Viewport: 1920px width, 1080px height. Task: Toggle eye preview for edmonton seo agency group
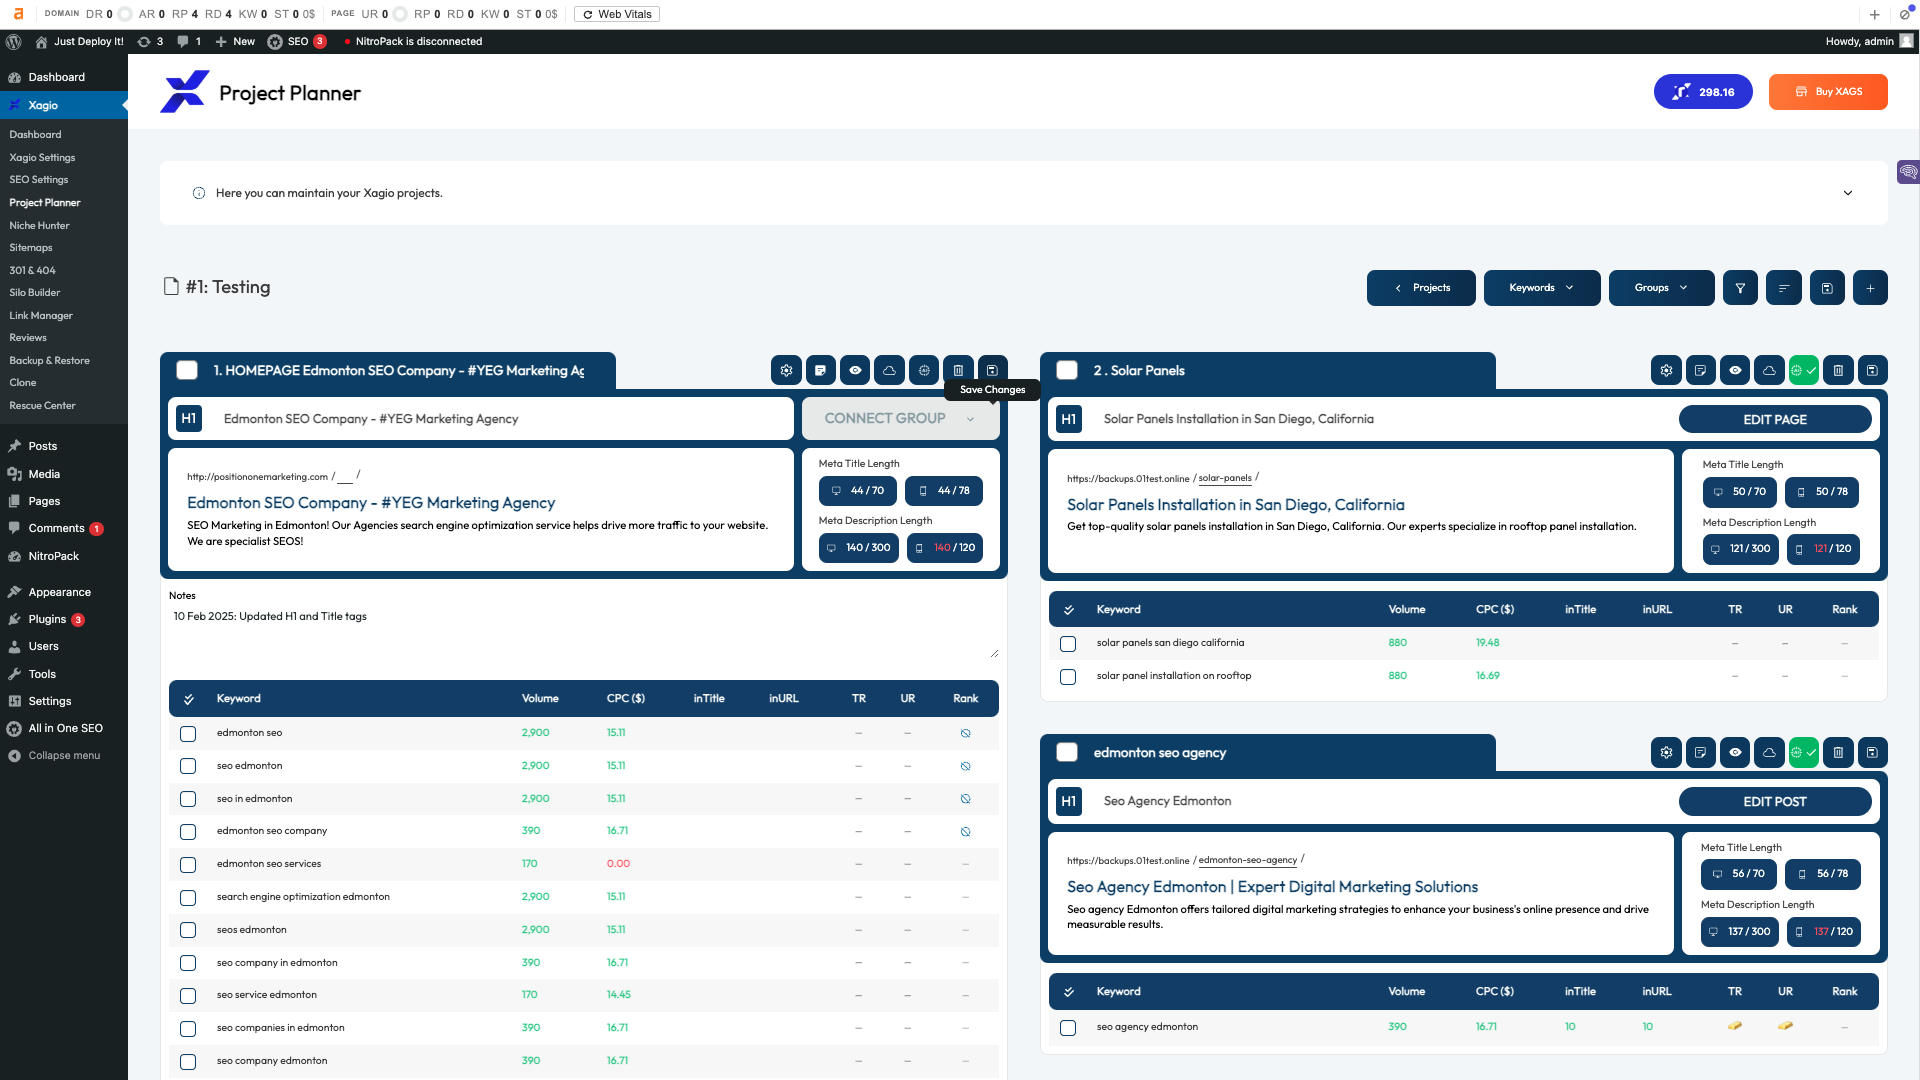click(1735, 753)
